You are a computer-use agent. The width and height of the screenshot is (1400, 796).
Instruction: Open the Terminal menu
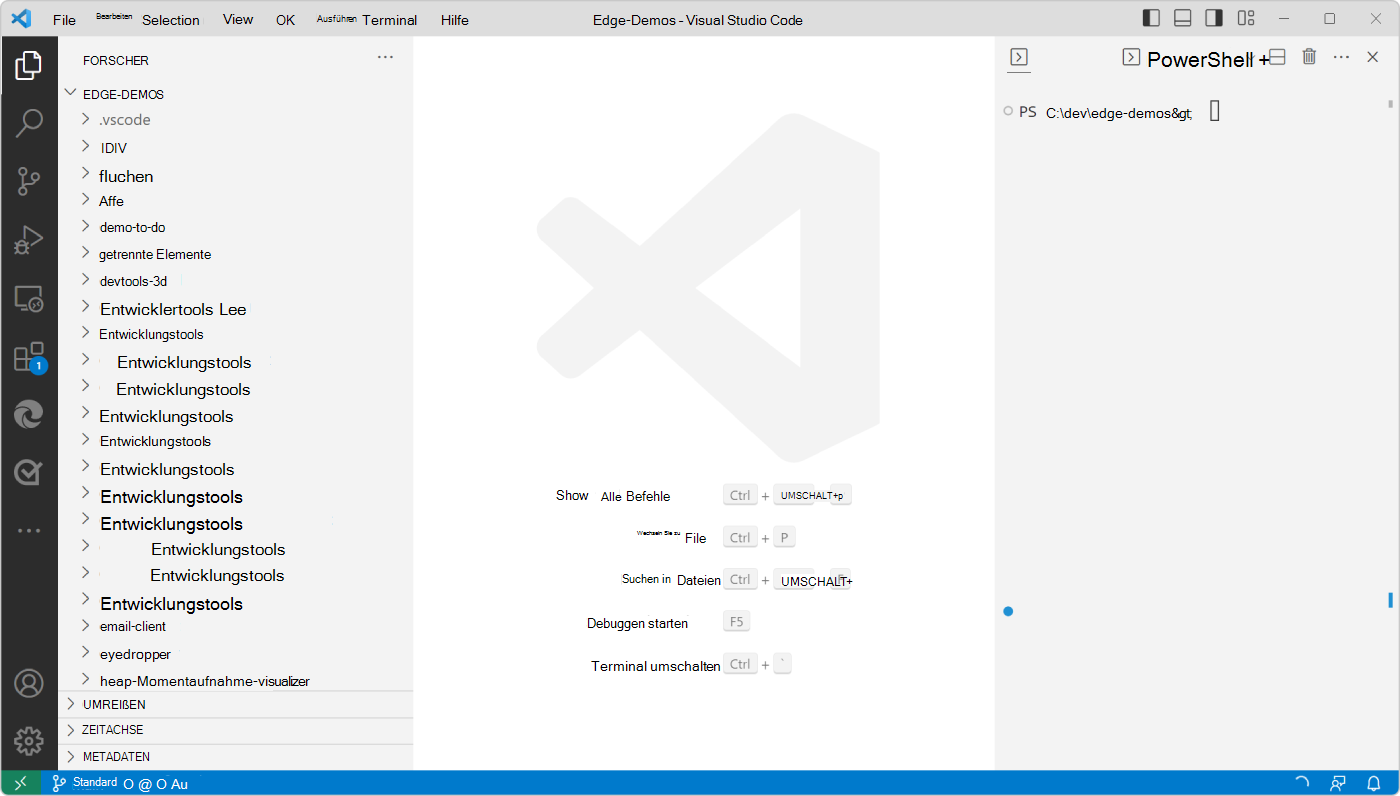tap(389, 19)
